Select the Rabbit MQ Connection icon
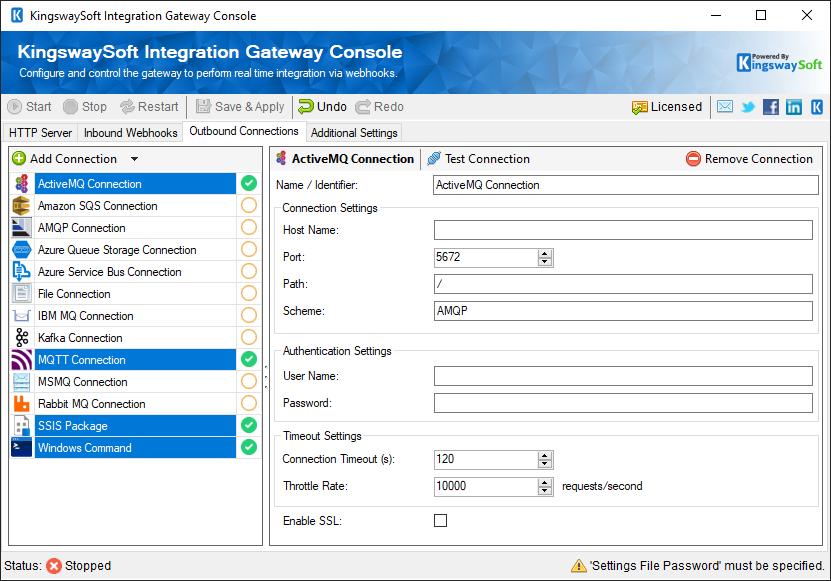 [22, 404]
